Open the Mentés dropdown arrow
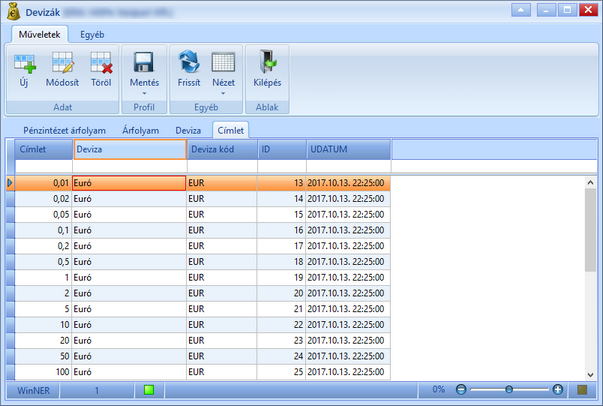The height and width of the screenshot is (406, 603). (x=144, y=93)
